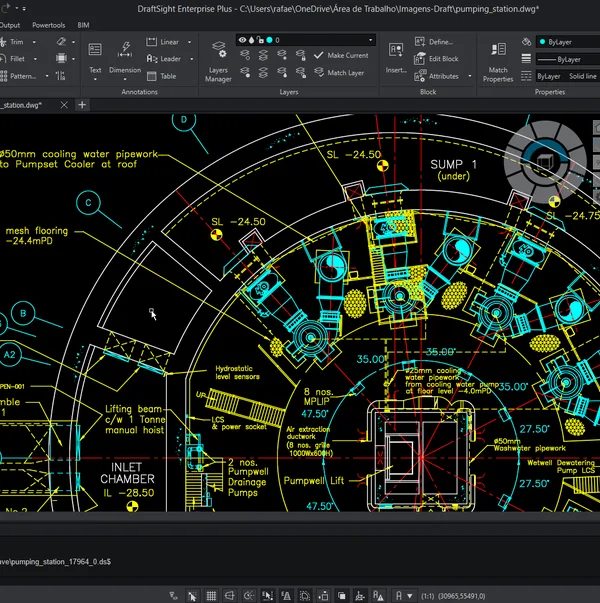Toggle the layer lock icon in layer dropdown
The width and height of the screenshot is (600, 603).
(260, 40)
